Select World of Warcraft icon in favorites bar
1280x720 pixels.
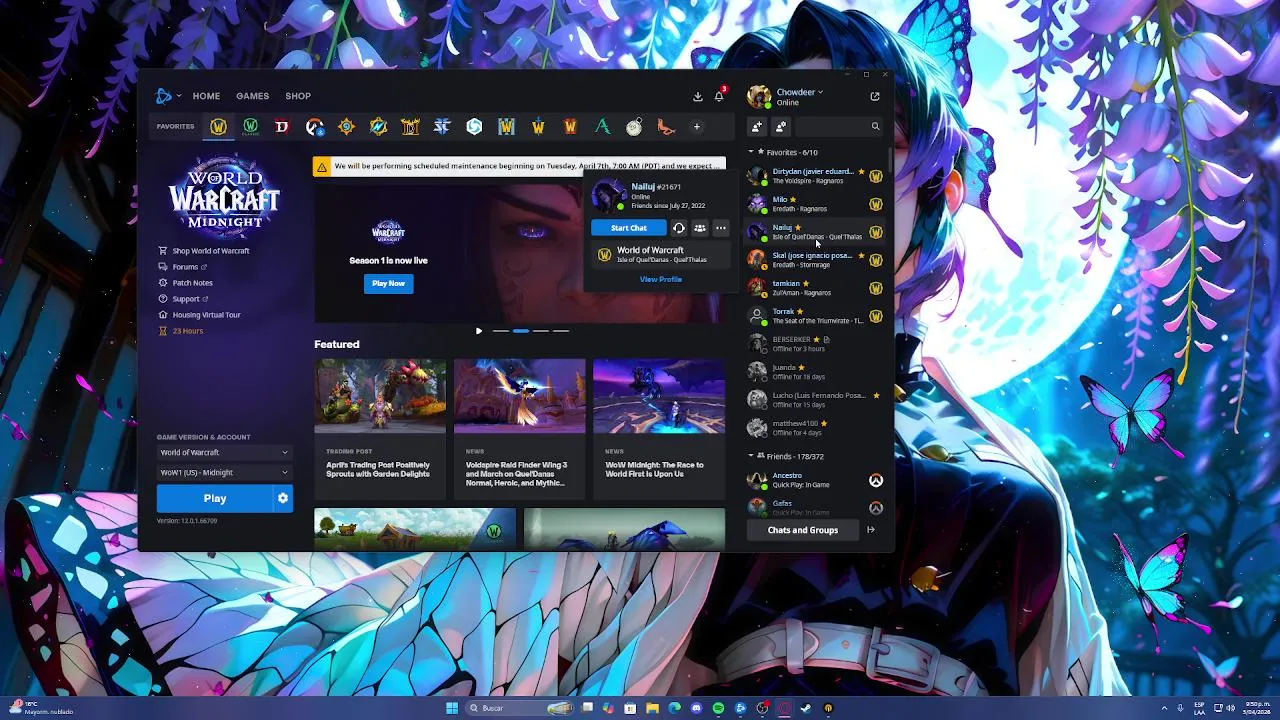(x=219, y=127)
